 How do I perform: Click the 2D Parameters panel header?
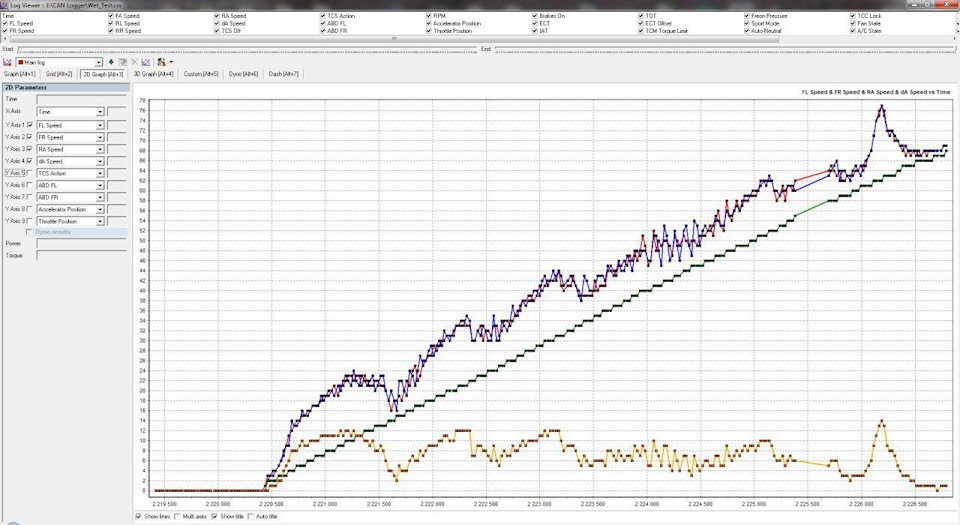click(x=66, y=88)
